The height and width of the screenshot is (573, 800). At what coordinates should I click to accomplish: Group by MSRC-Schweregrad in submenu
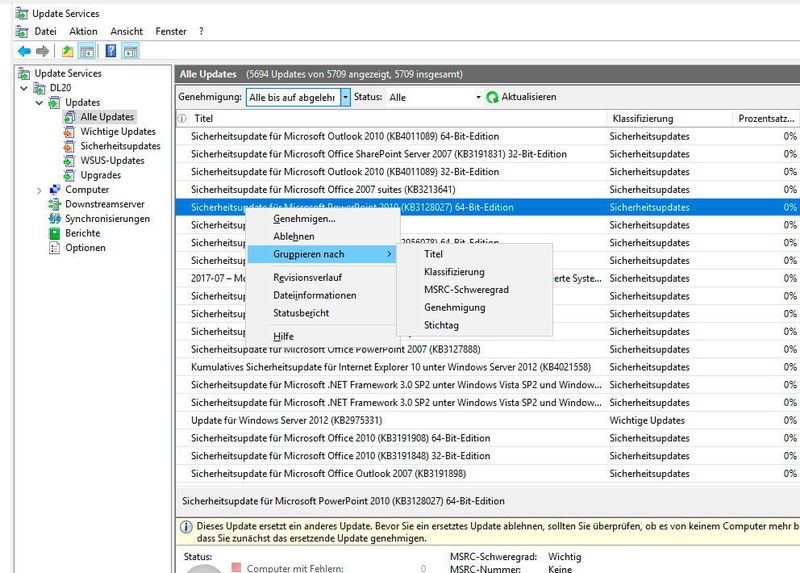click(474, 290)
